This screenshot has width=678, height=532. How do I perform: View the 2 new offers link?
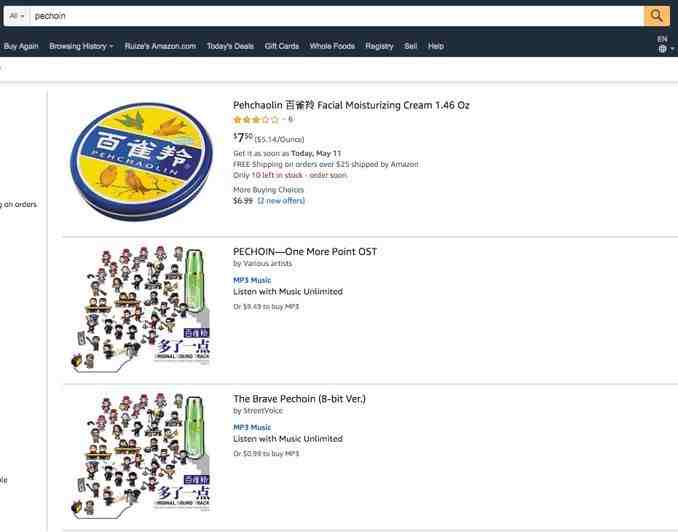281,201
